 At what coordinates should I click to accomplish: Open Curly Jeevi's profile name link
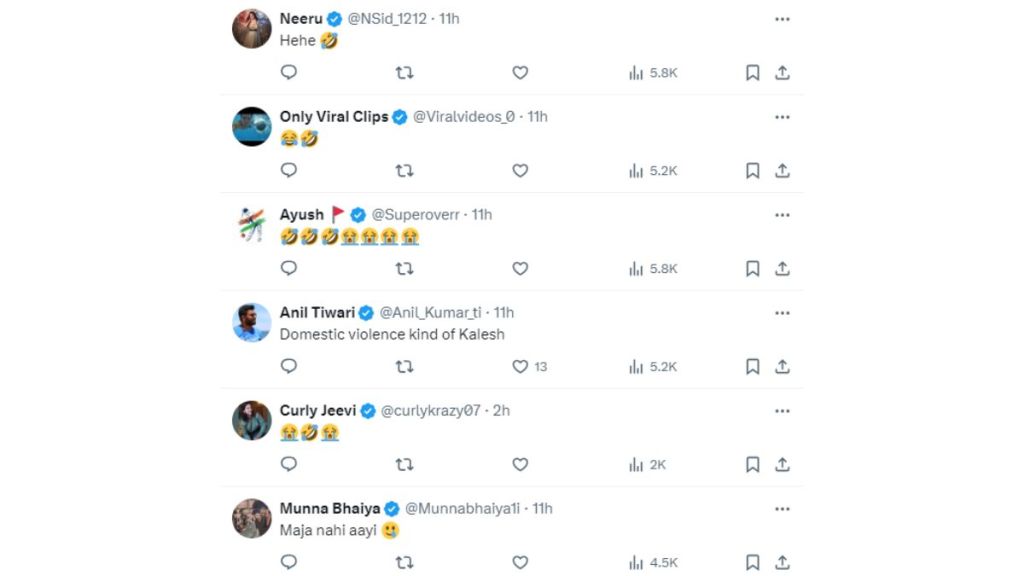pyautogui.click(x=317, y=411)
